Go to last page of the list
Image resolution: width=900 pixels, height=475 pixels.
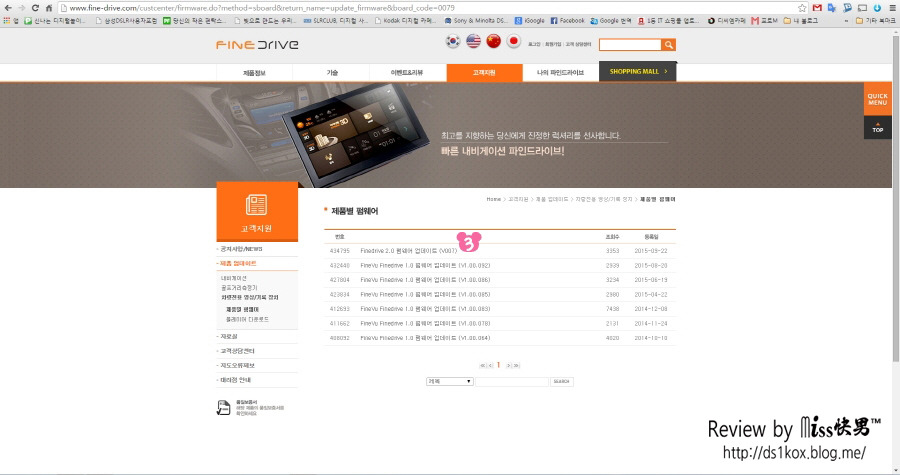(x=517, y=365)
